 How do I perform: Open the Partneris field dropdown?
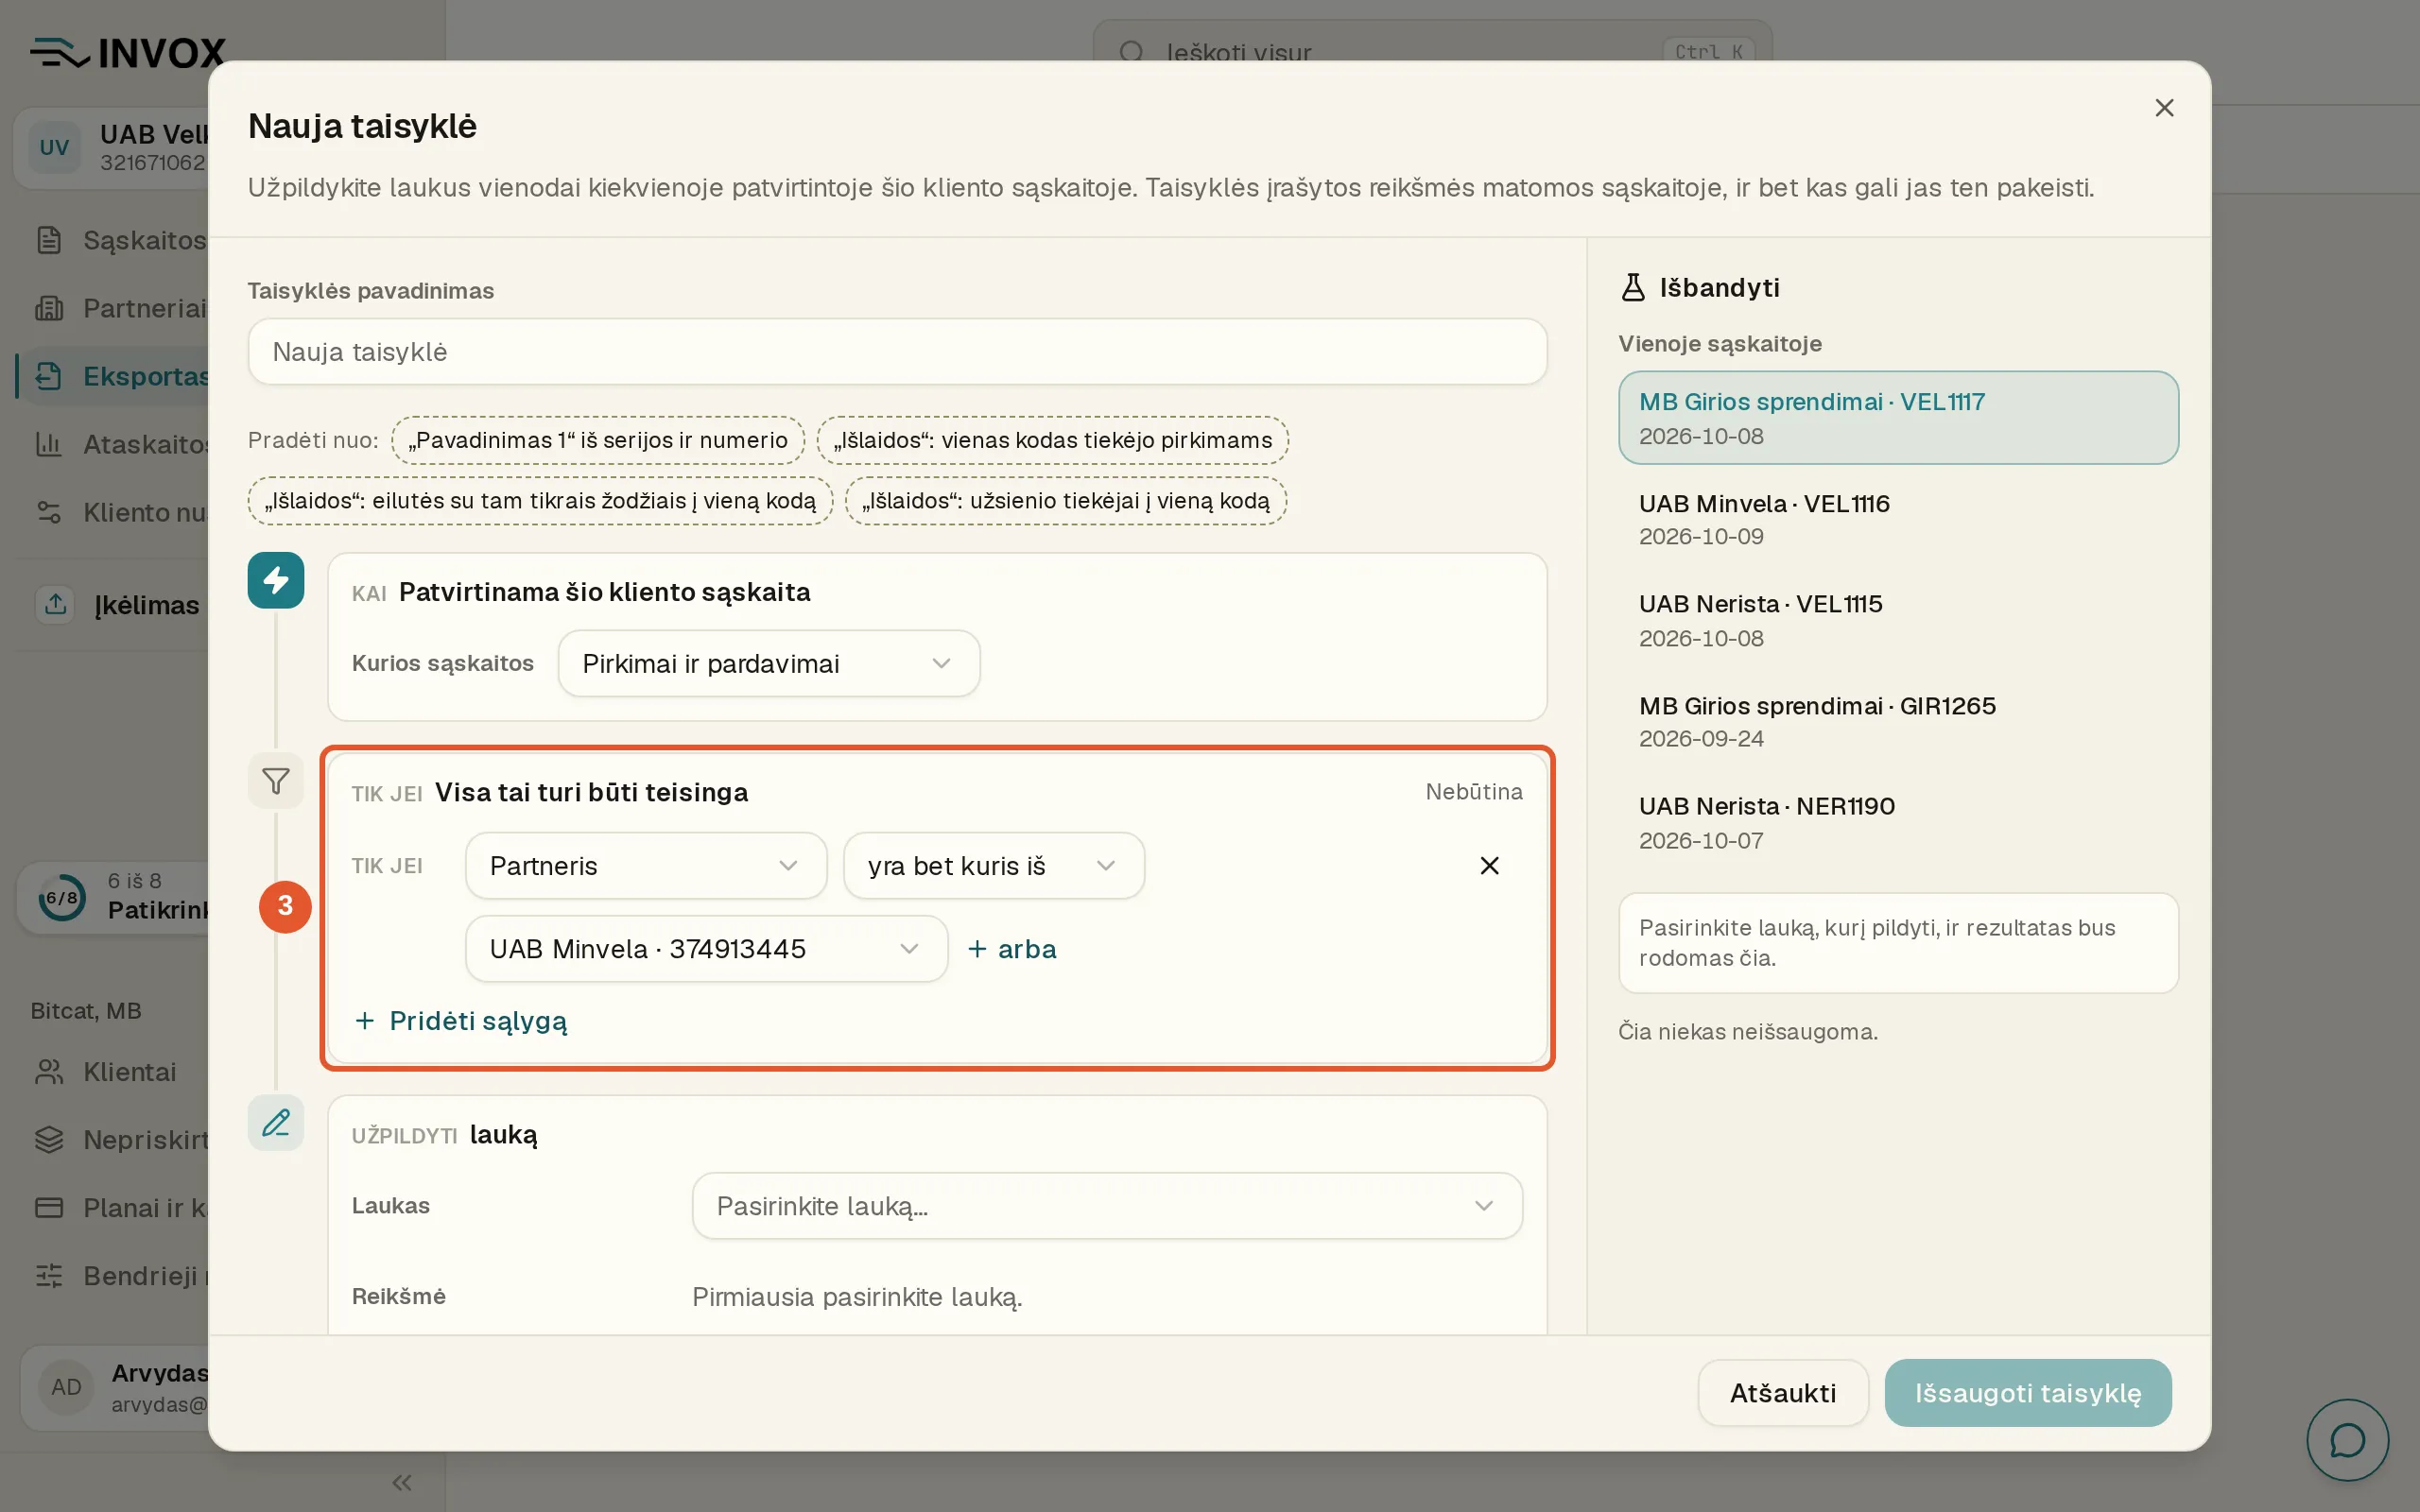point(646,866)
